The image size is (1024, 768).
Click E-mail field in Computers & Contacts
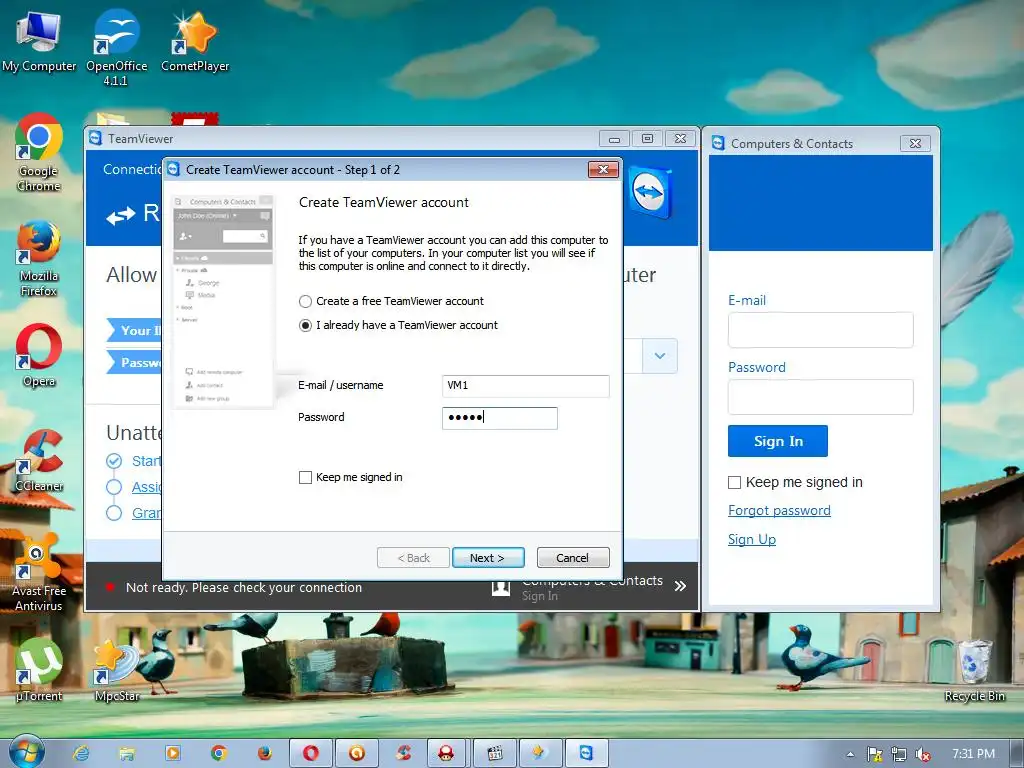pos(820,330)
